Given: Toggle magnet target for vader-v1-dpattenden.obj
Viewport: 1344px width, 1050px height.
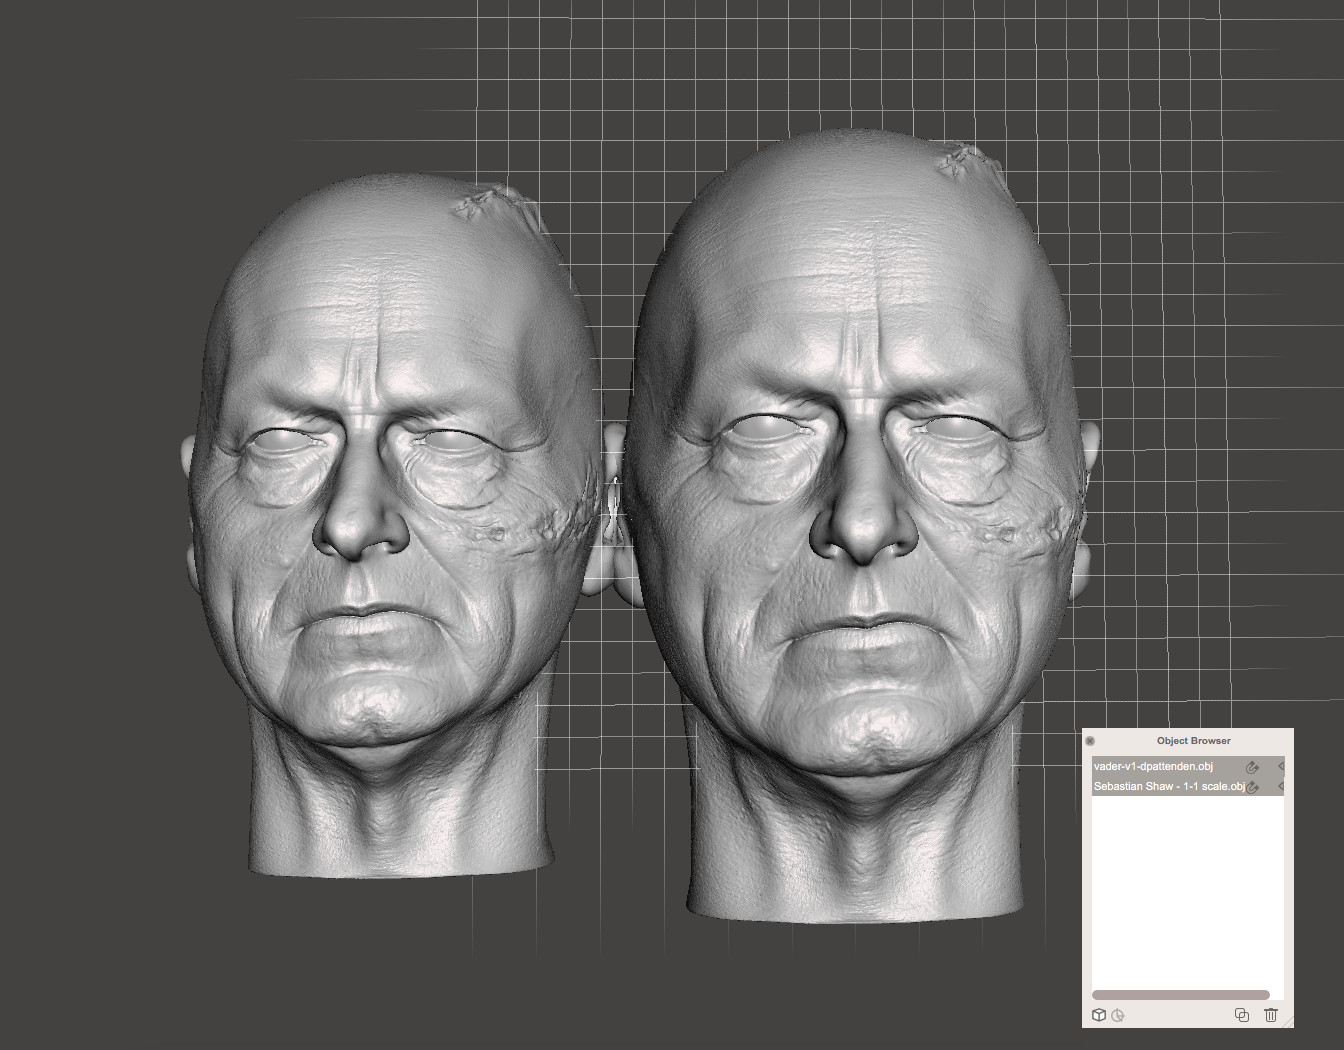Looking at the screenshot, I should (1252, 767).
